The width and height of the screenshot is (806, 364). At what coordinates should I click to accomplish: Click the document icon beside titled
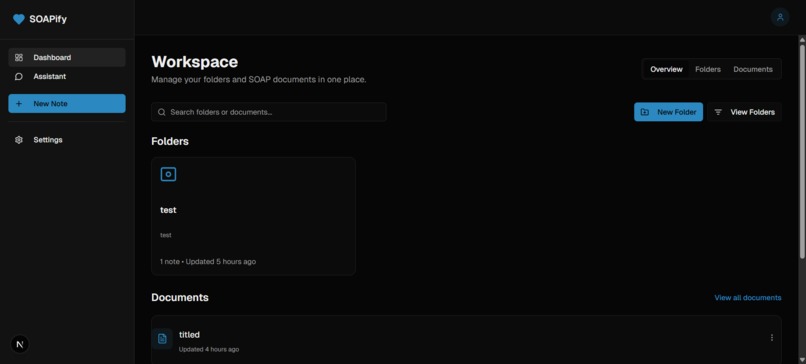(162, 338)
